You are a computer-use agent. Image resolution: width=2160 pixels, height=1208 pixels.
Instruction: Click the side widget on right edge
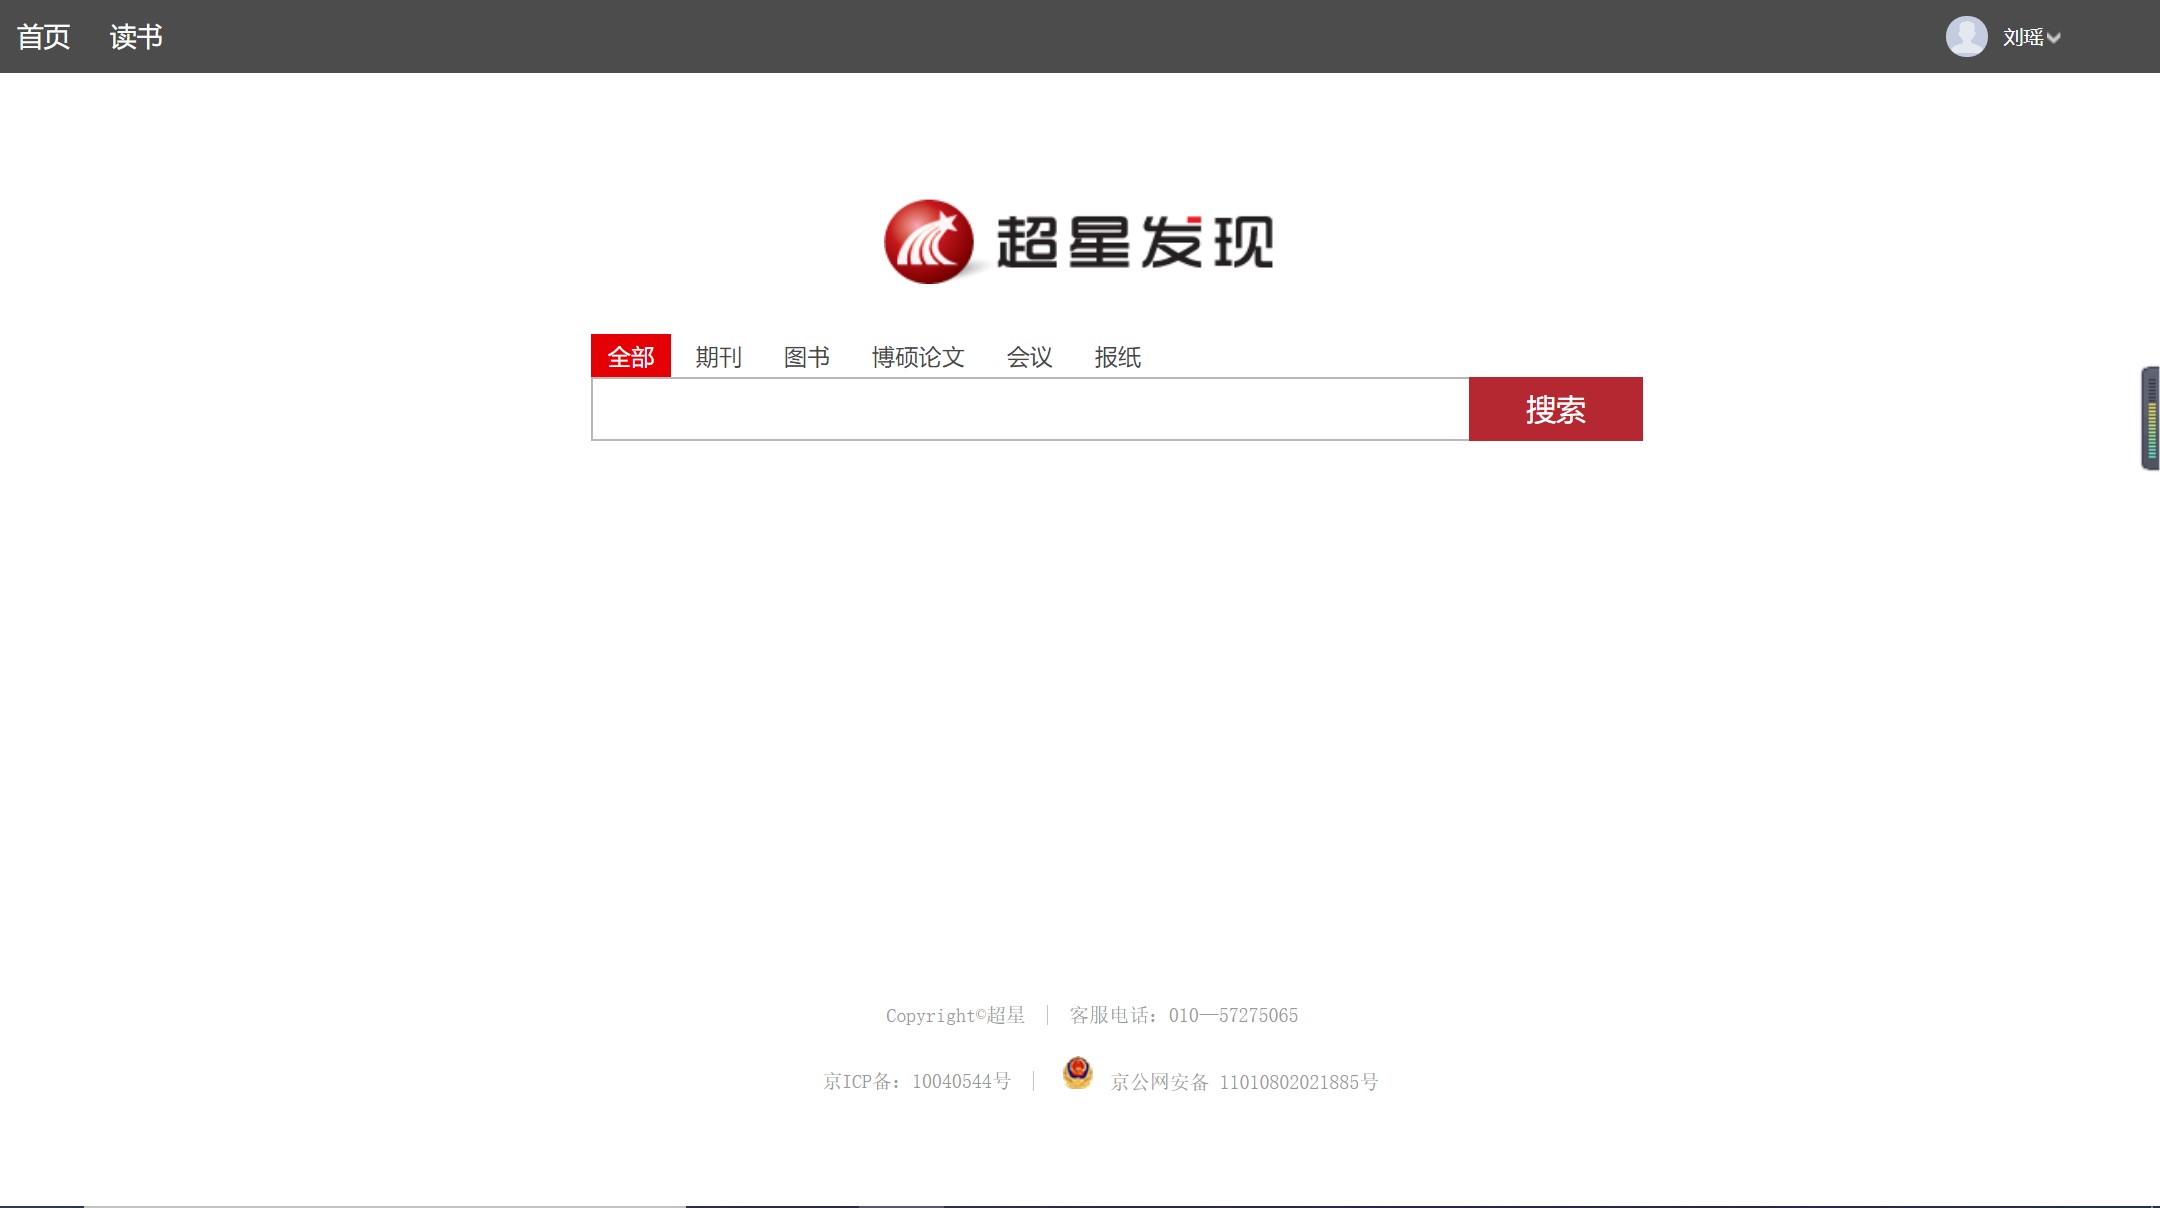(2150, 418)
